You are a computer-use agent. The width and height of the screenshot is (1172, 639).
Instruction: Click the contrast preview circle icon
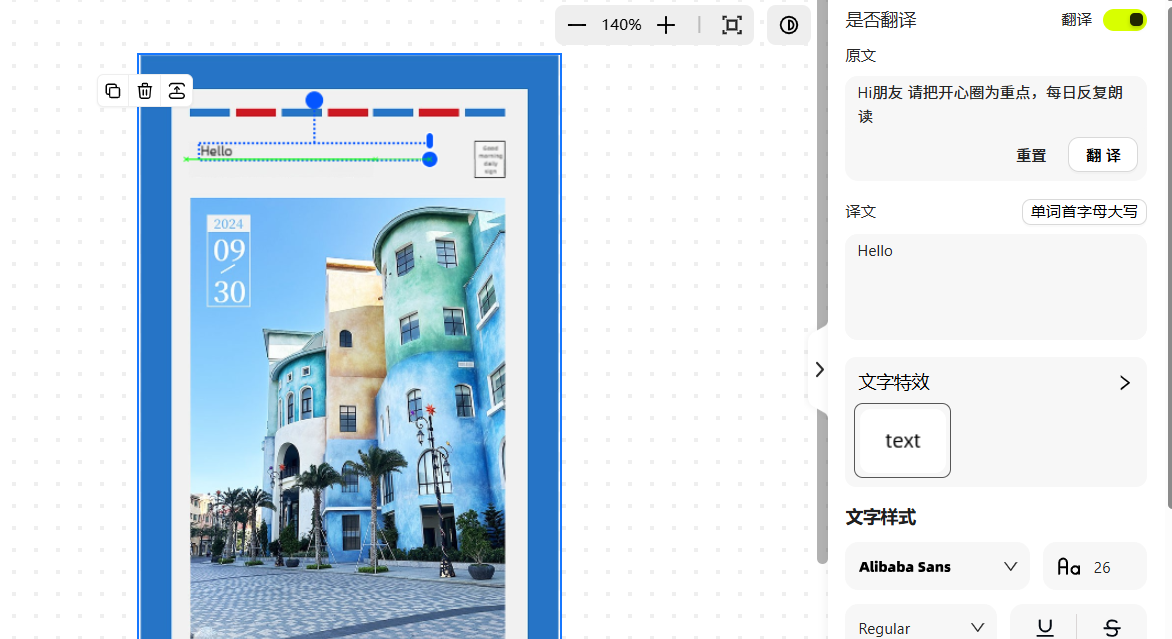[x=789, y=25]
